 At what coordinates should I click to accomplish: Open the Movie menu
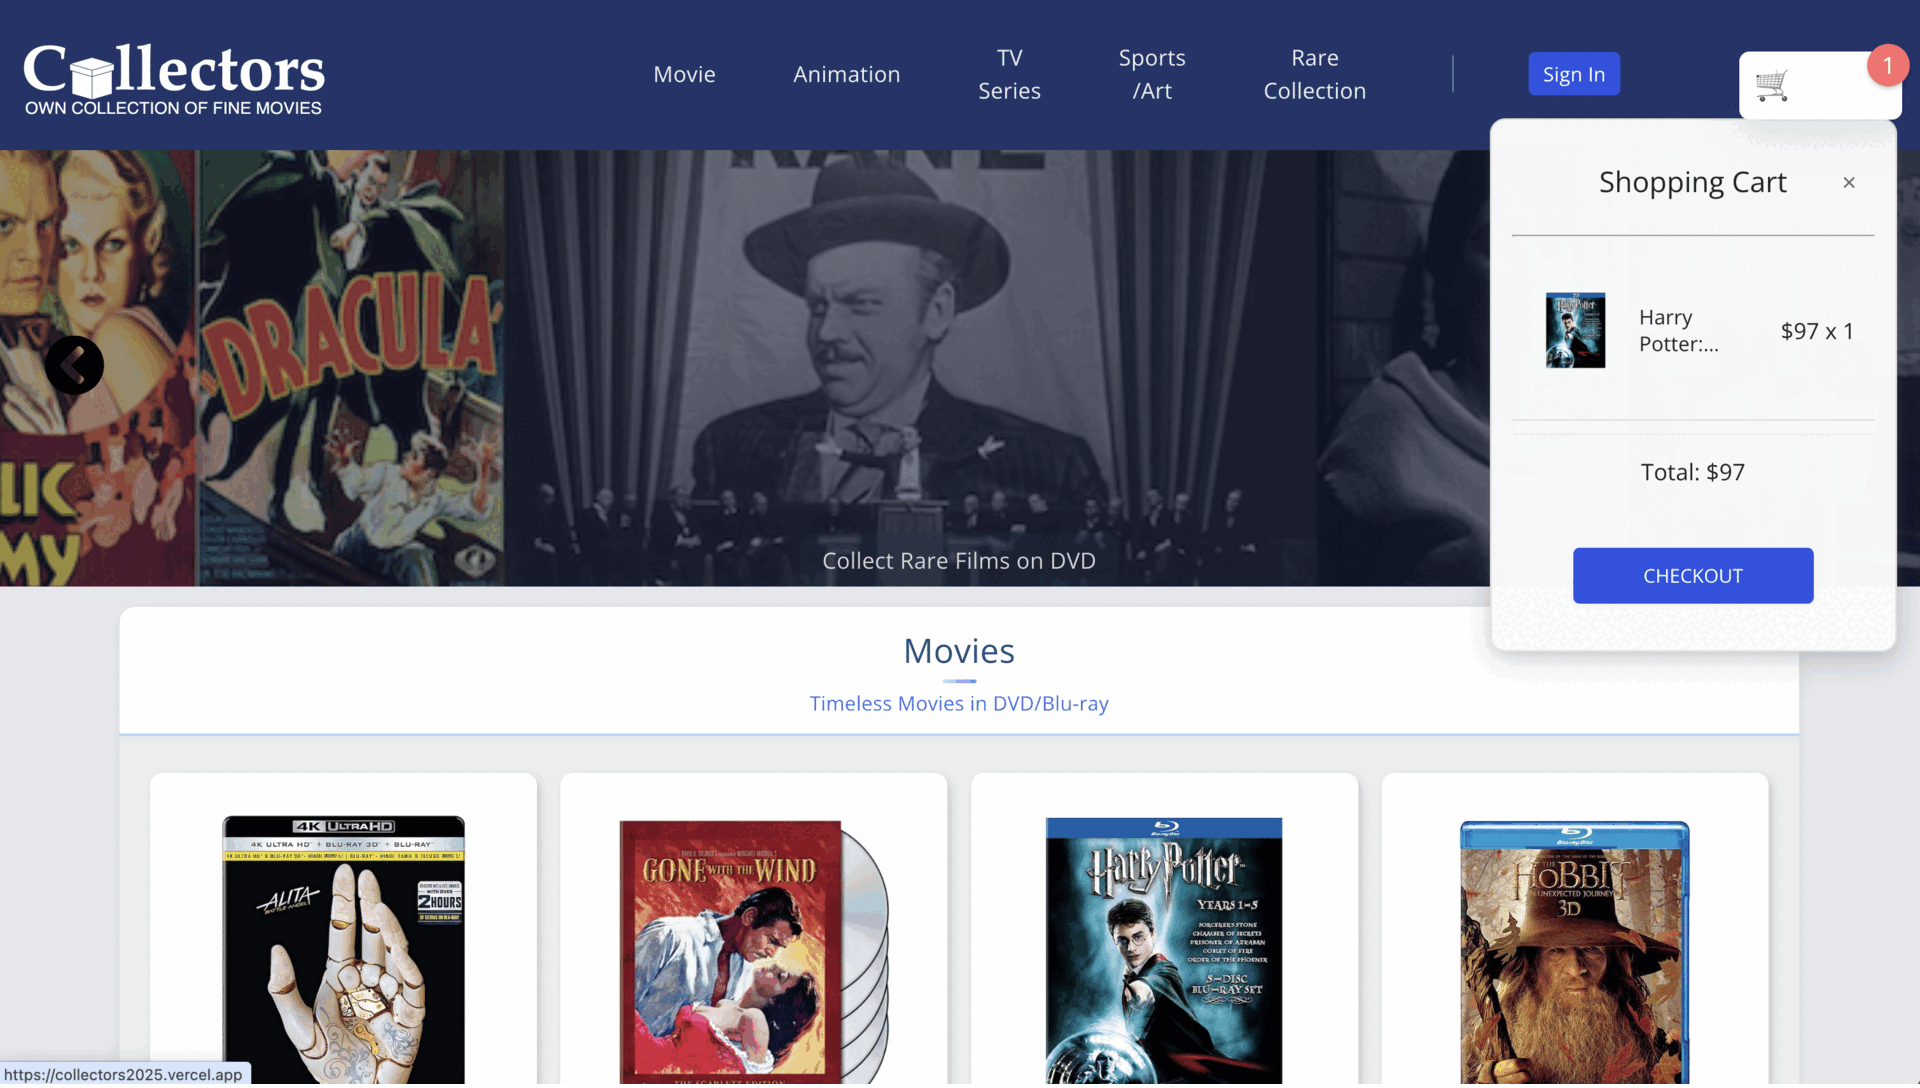pos(684,74)
